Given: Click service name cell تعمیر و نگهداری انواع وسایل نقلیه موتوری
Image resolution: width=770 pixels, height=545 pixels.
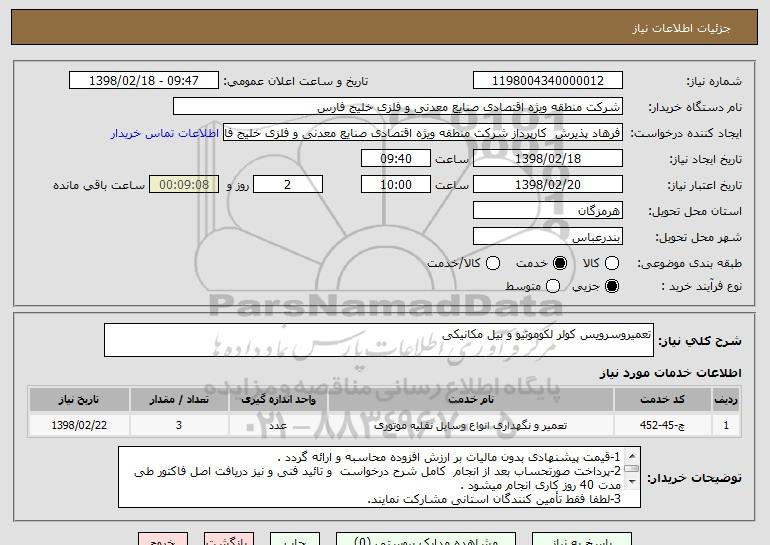Looking at the screenshot, I should click(x=471, y=425).
